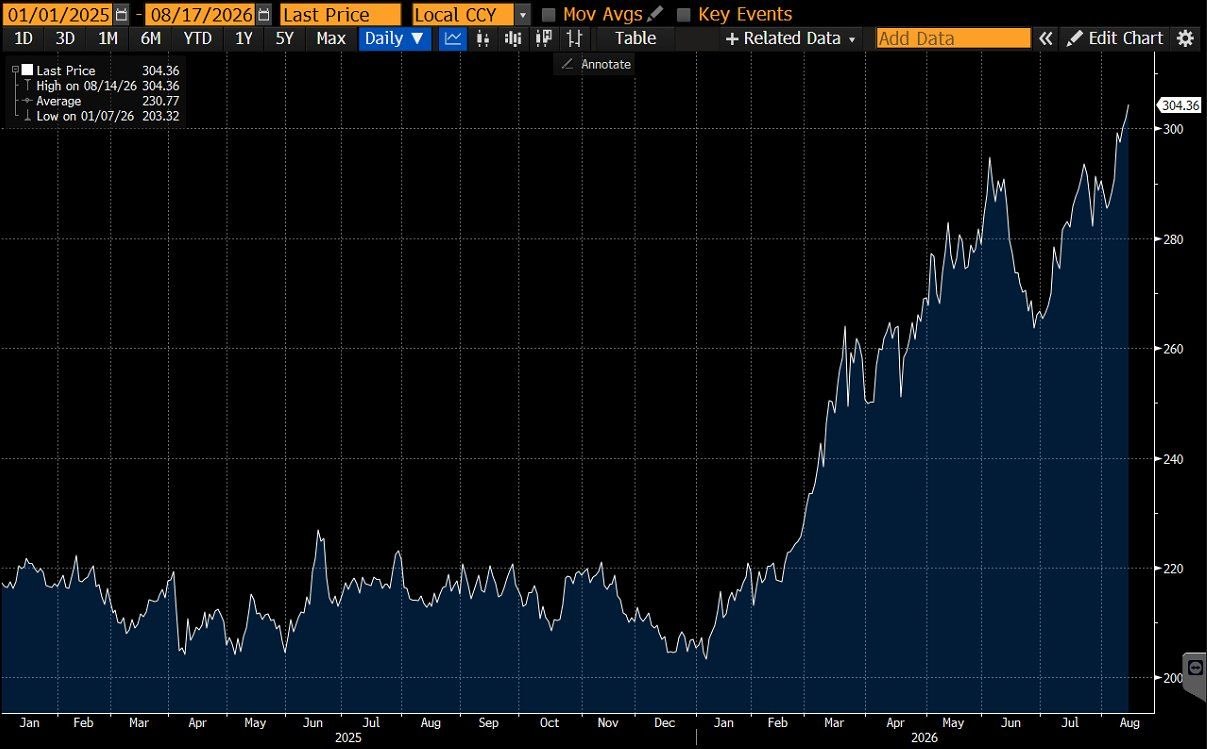Click the 240 y-axis label

[x=1173, y=459]
